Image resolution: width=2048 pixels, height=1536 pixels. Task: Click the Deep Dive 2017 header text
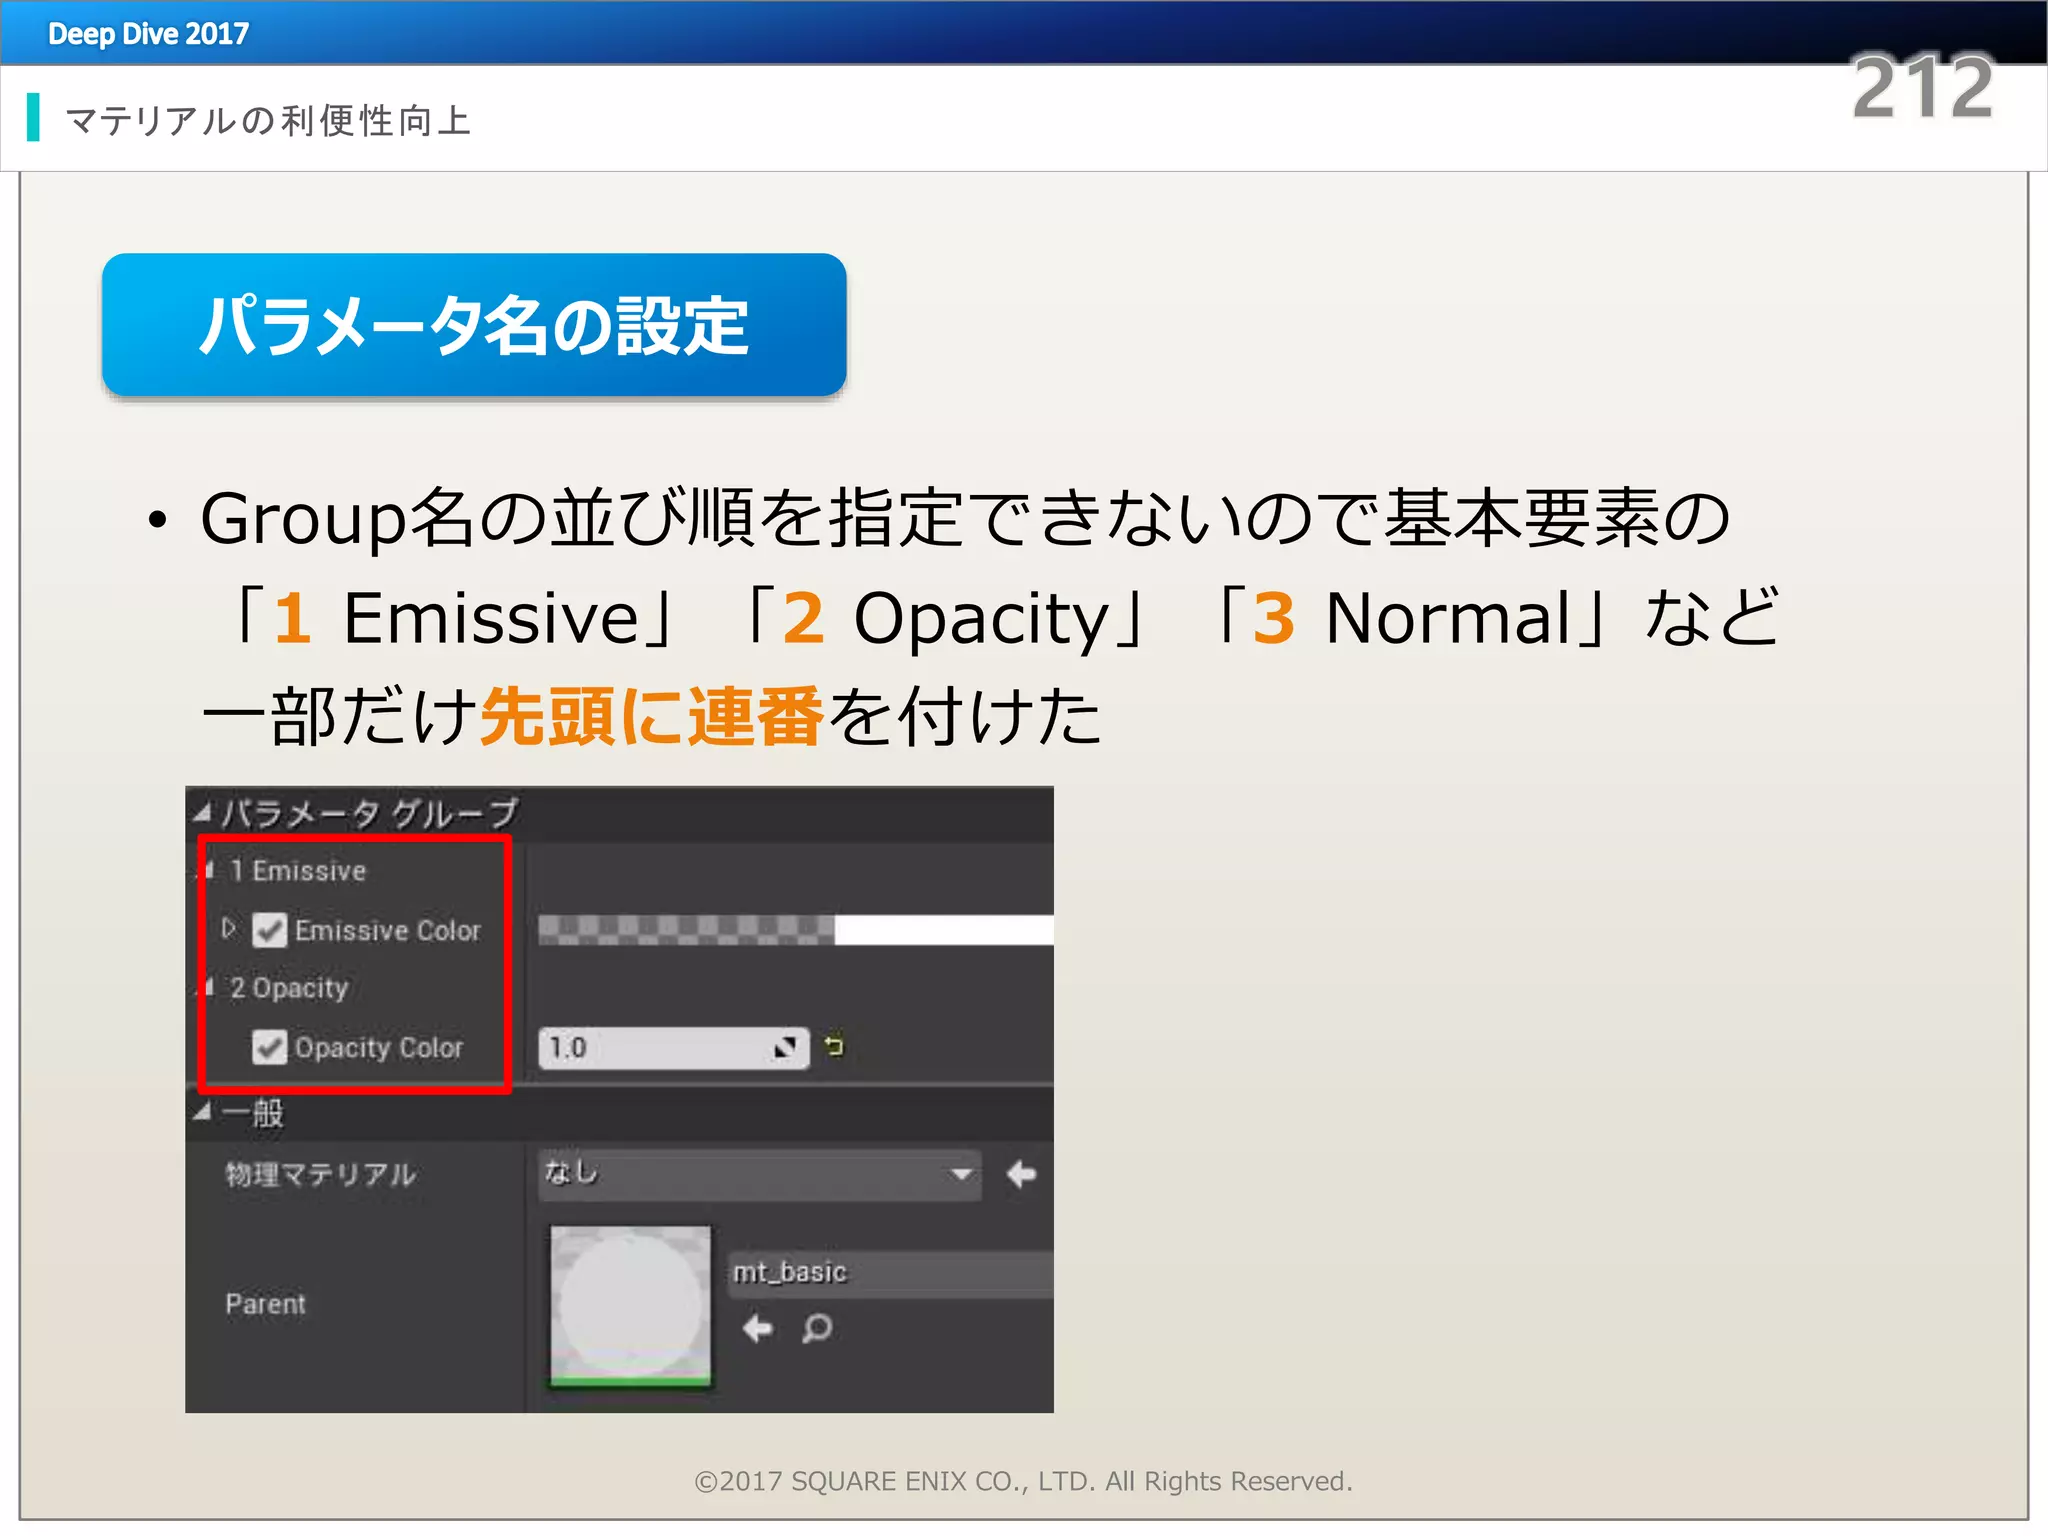point(148,34)
